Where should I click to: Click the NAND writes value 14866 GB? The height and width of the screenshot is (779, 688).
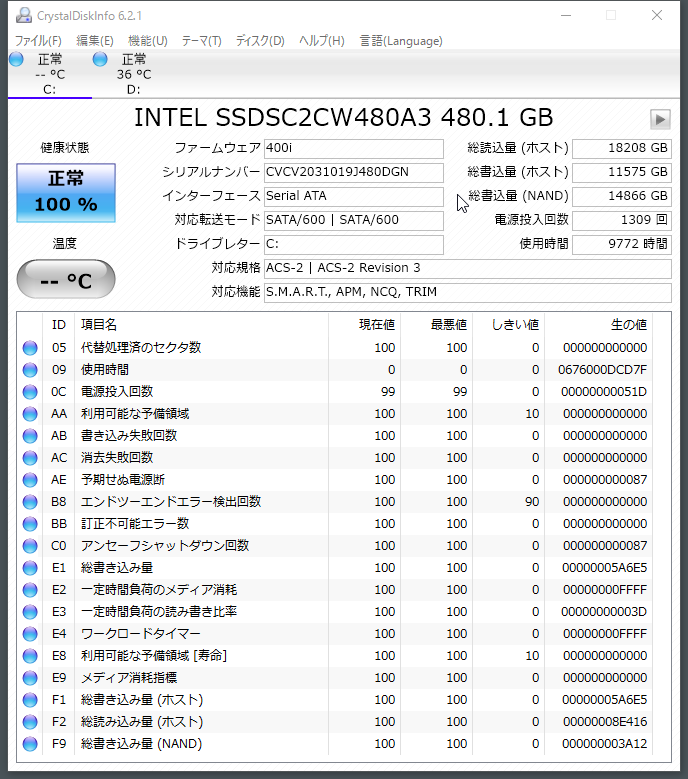click(621, 196)
